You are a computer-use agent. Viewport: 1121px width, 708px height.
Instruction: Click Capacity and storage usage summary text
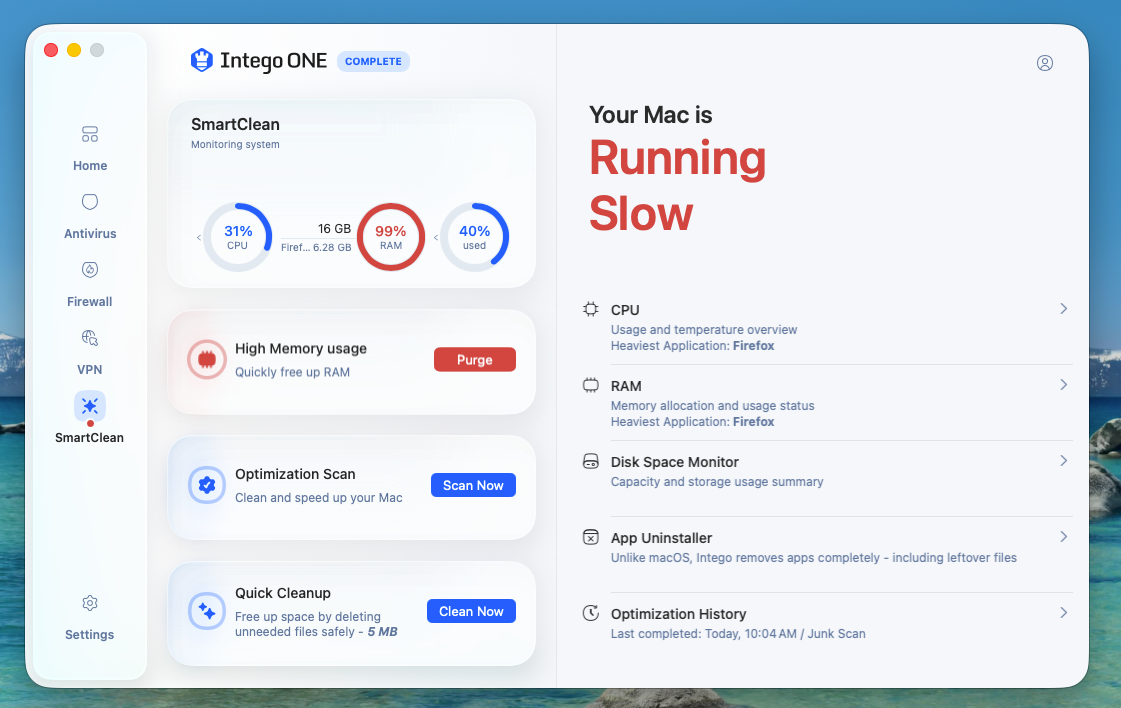tap(717, 481)
